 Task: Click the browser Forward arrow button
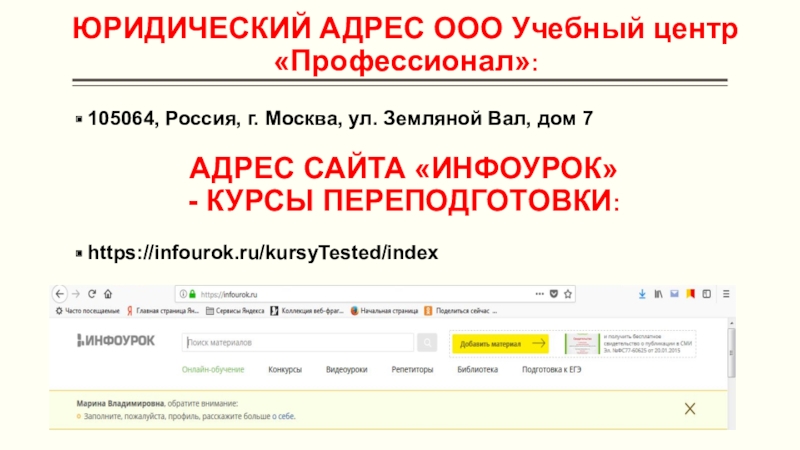click(76, 294)
